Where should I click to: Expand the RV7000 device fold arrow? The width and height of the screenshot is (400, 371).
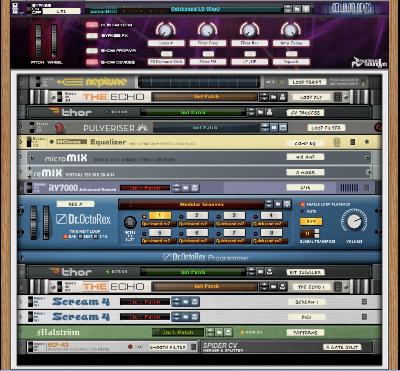pos(21,187)
